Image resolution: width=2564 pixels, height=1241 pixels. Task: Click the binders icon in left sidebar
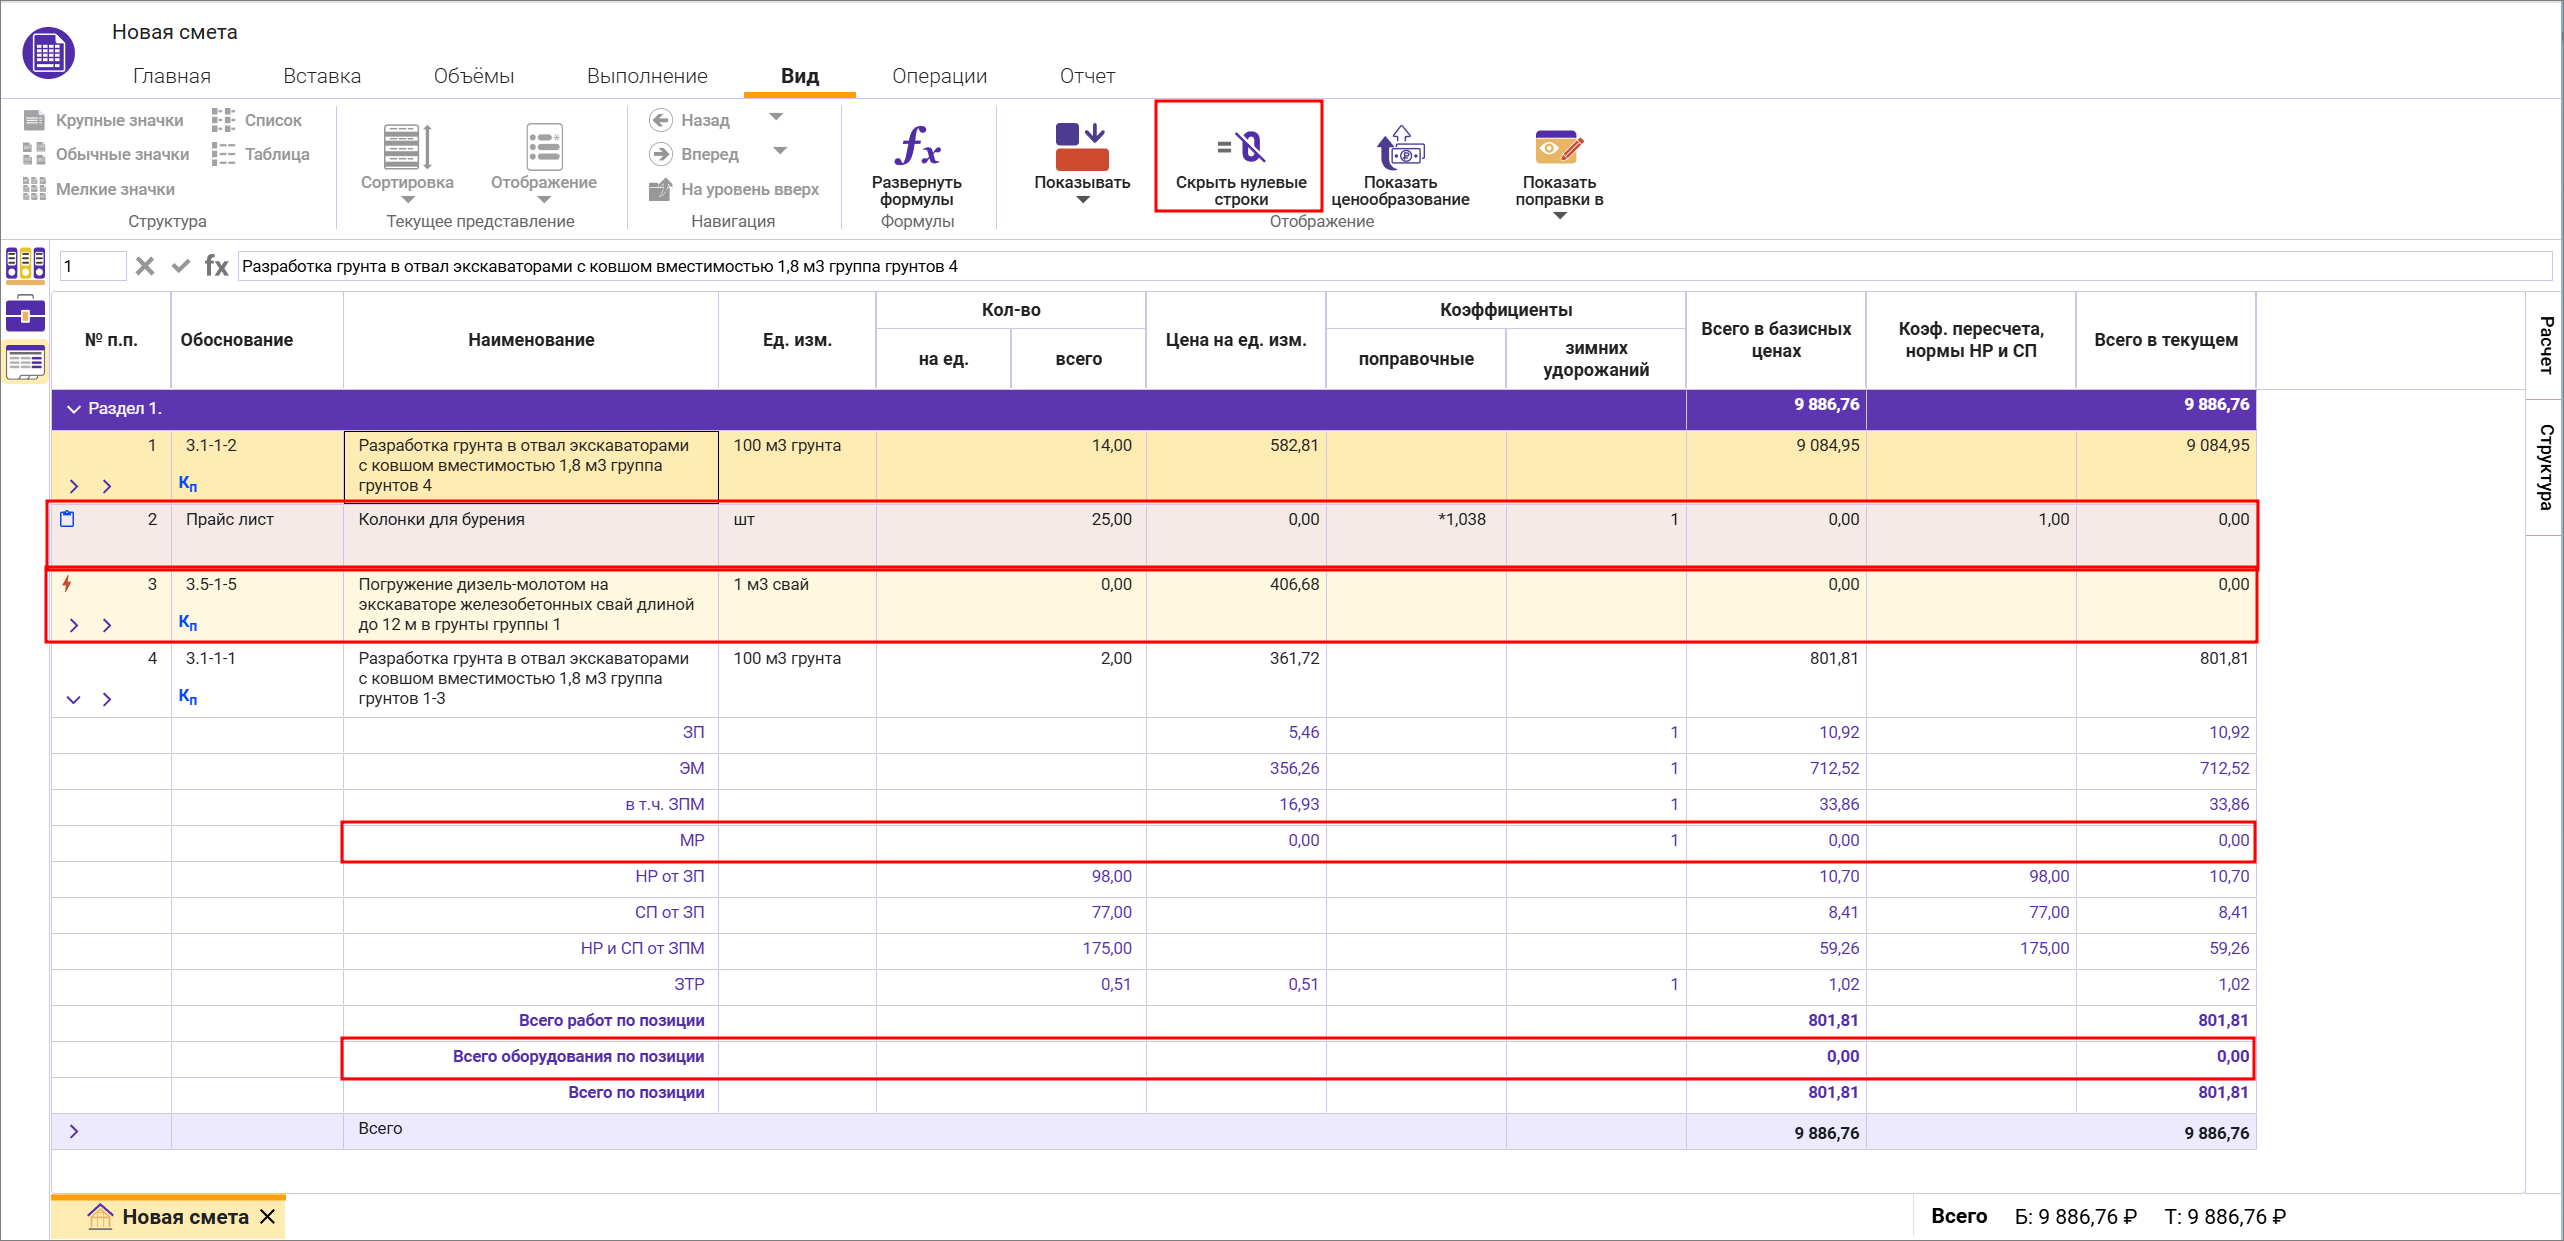pos(25,264)
